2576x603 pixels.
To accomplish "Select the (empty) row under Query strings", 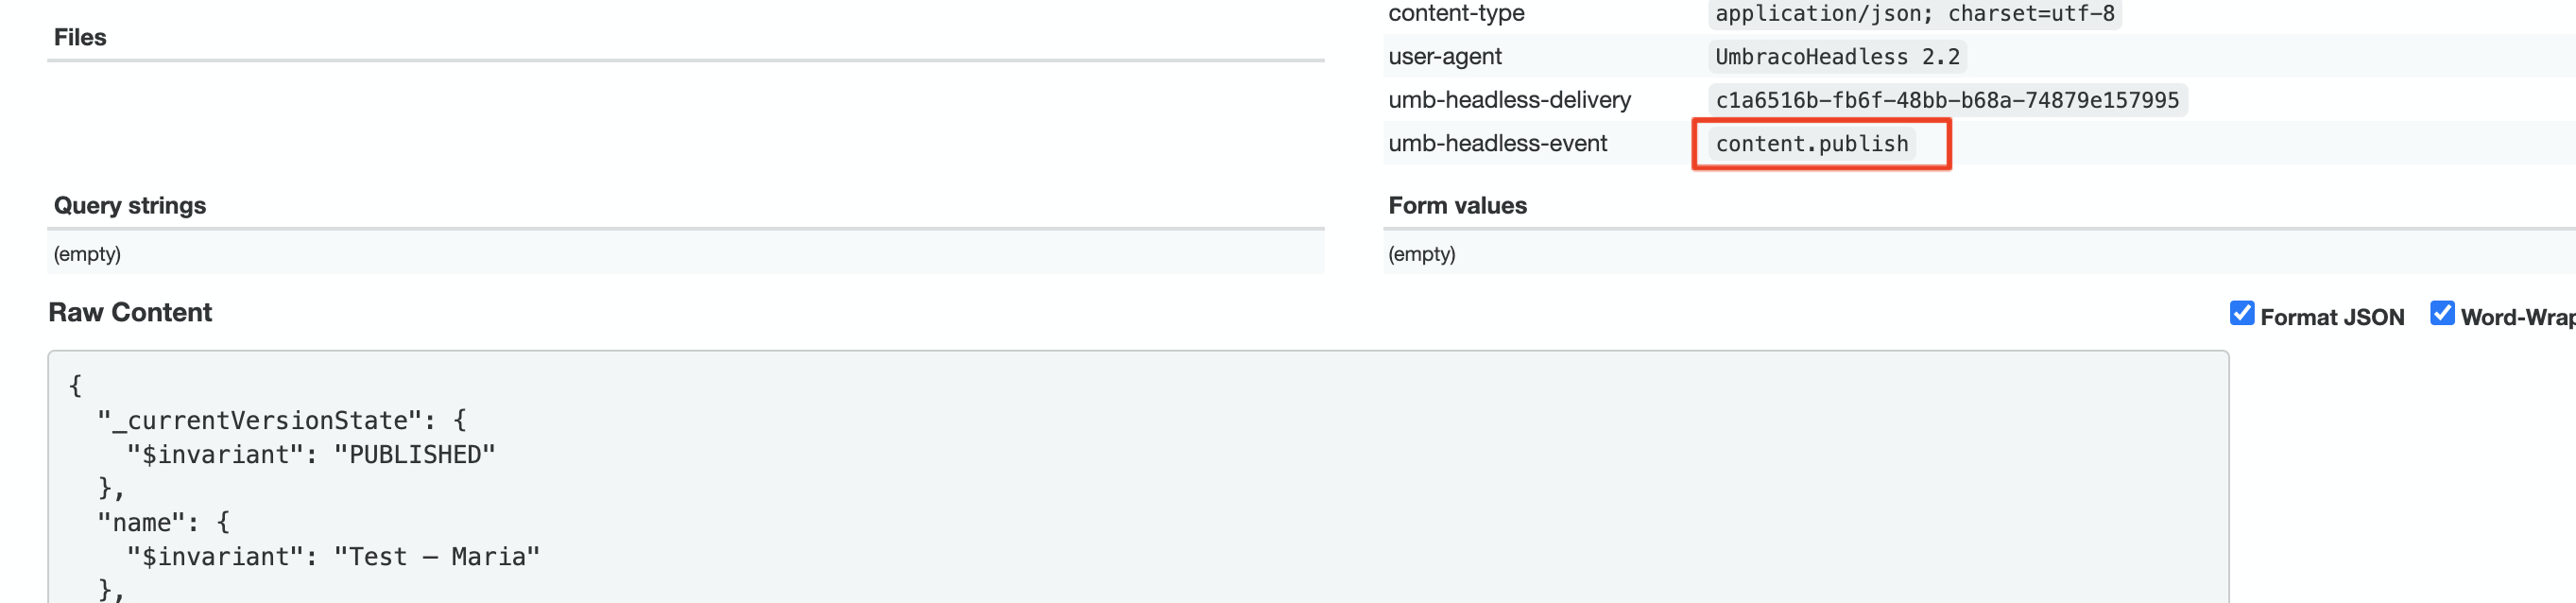I will pyautogui.click(x=88, y=254).
